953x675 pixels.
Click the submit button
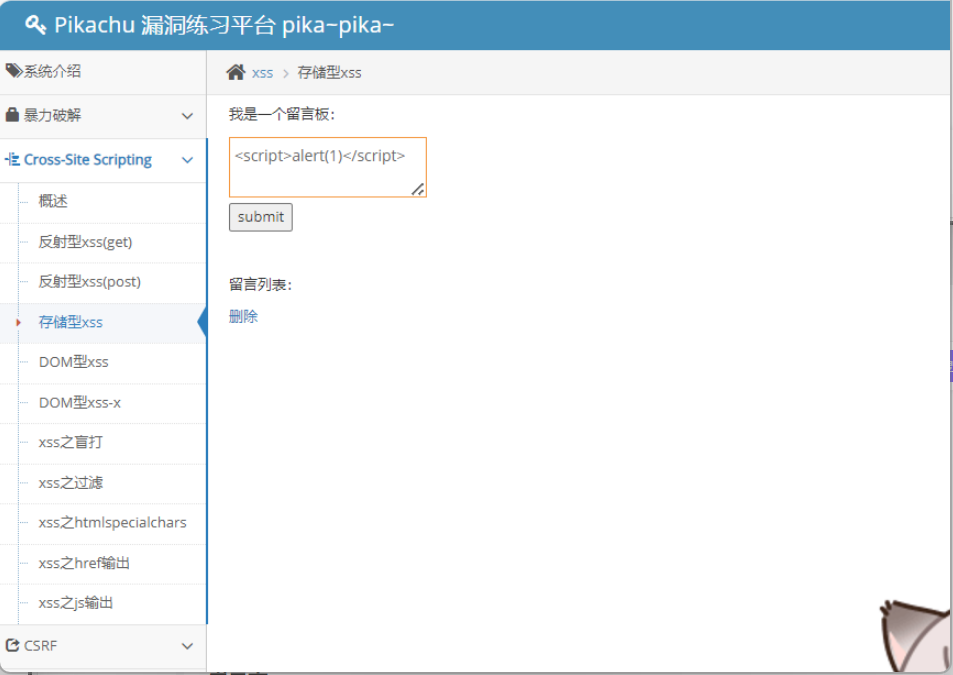[x=261, y=217]
